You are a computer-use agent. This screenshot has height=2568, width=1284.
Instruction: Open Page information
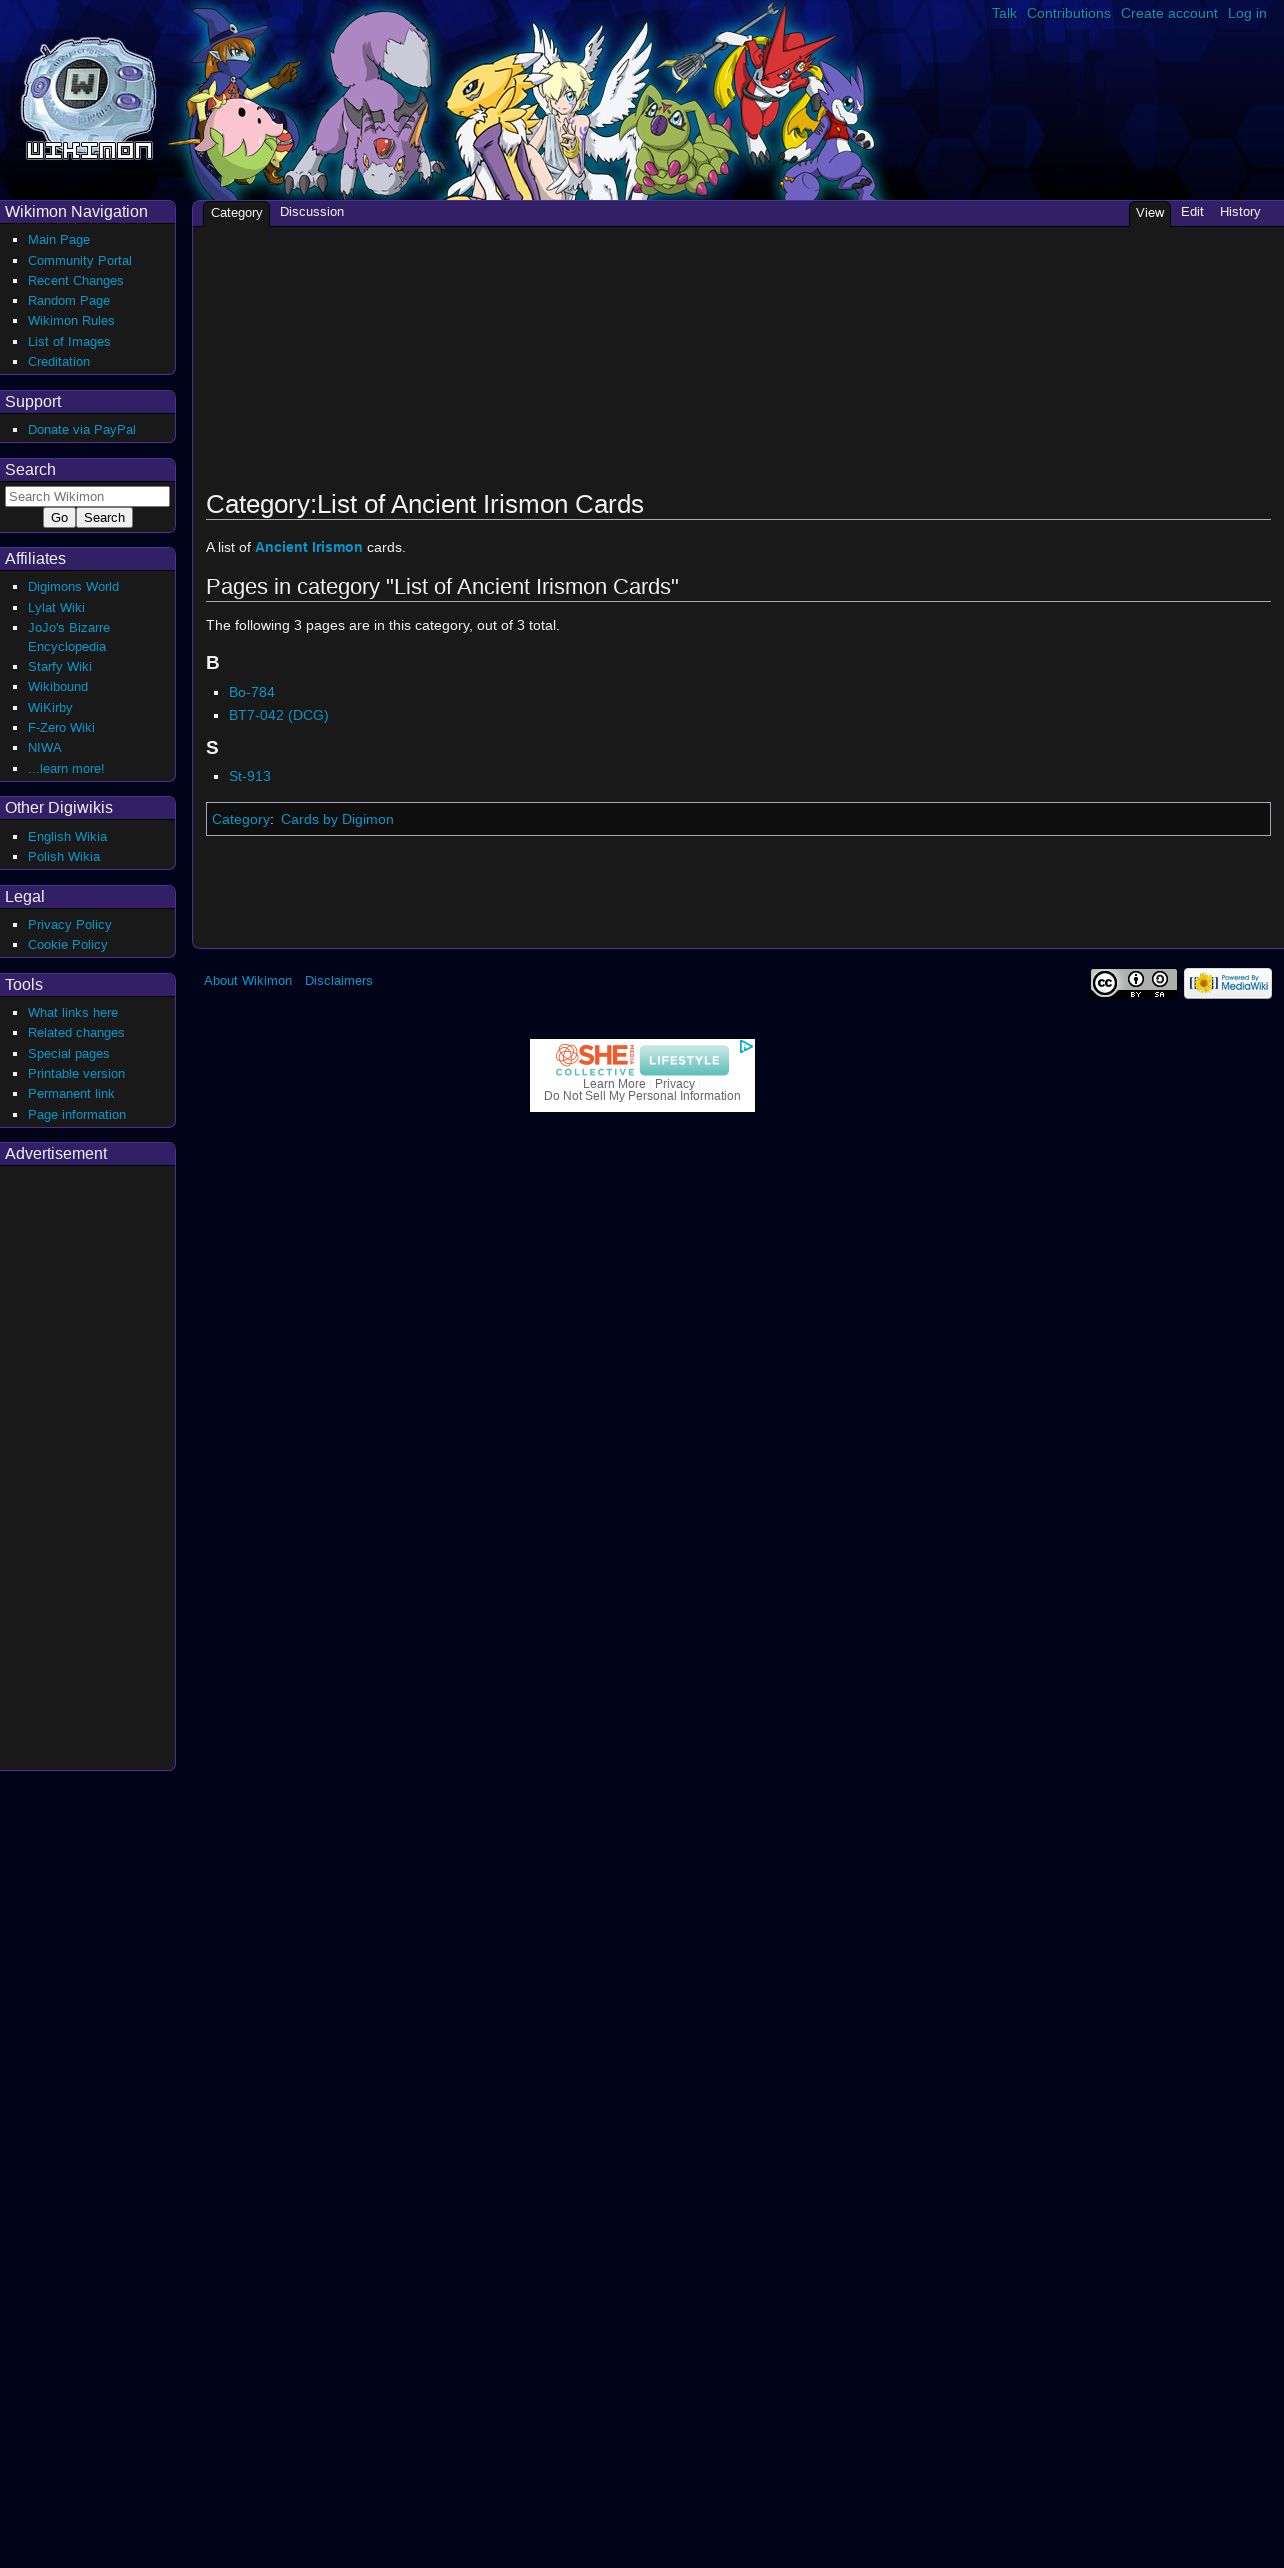(77, 1115)
